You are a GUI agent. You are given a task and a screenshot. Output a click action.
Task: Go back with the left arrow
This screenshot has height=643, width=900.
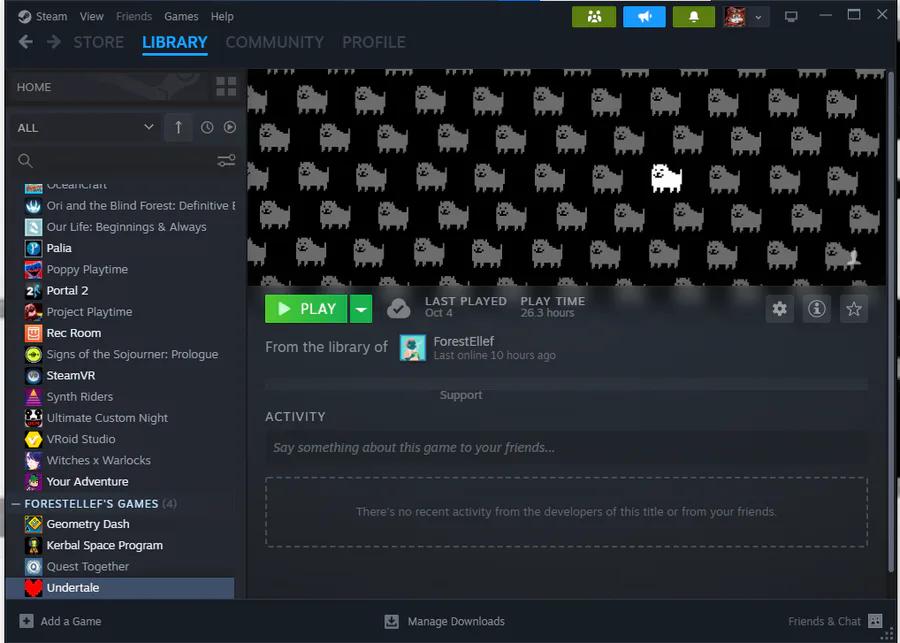click(x=25, y=42)
